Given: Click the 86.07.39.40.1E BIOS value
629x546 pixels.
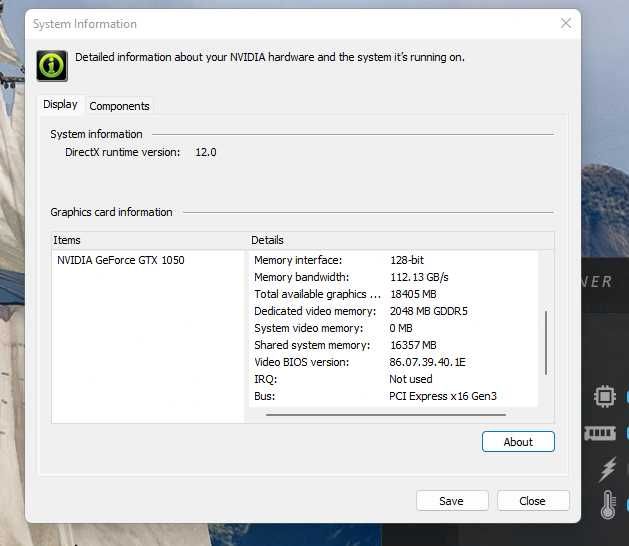Looking at the screenshot, I should (427, 362).
